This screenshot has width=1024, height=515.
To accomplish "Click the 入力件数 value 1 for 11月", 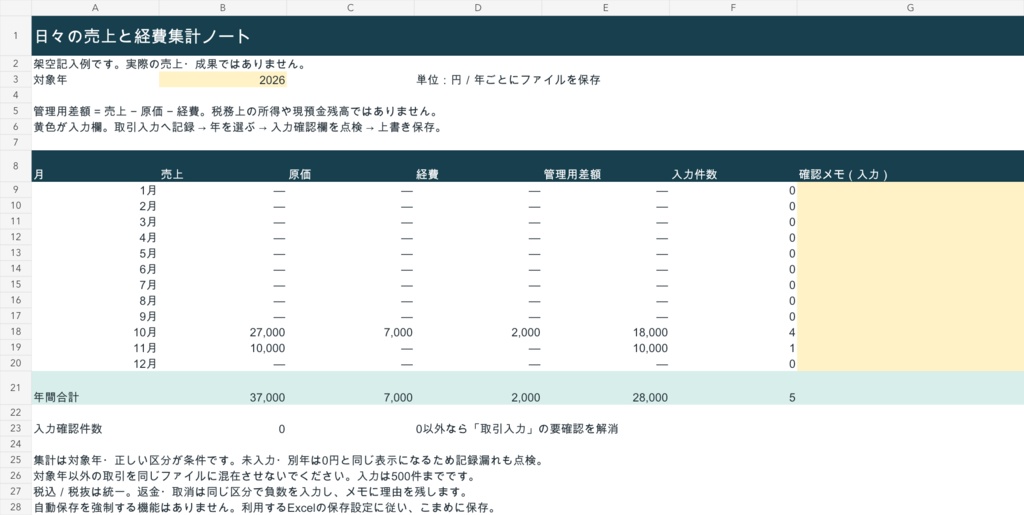I will click(733, 348).
